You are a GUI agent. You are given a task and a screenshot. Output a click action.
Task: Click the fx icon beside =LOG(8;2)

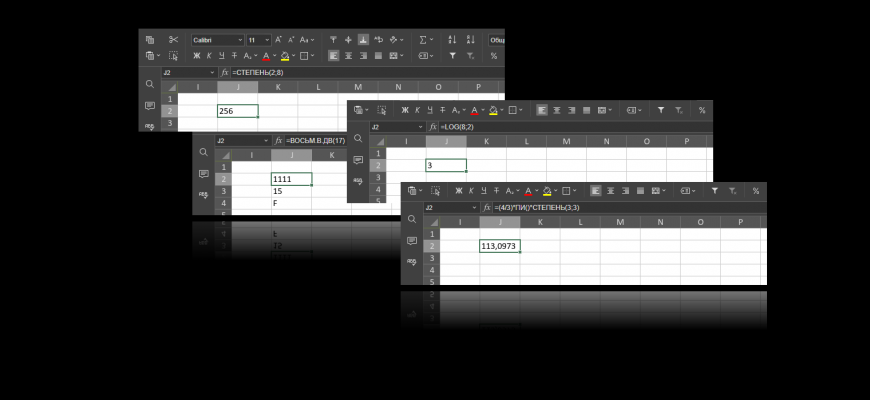(433, 127)
